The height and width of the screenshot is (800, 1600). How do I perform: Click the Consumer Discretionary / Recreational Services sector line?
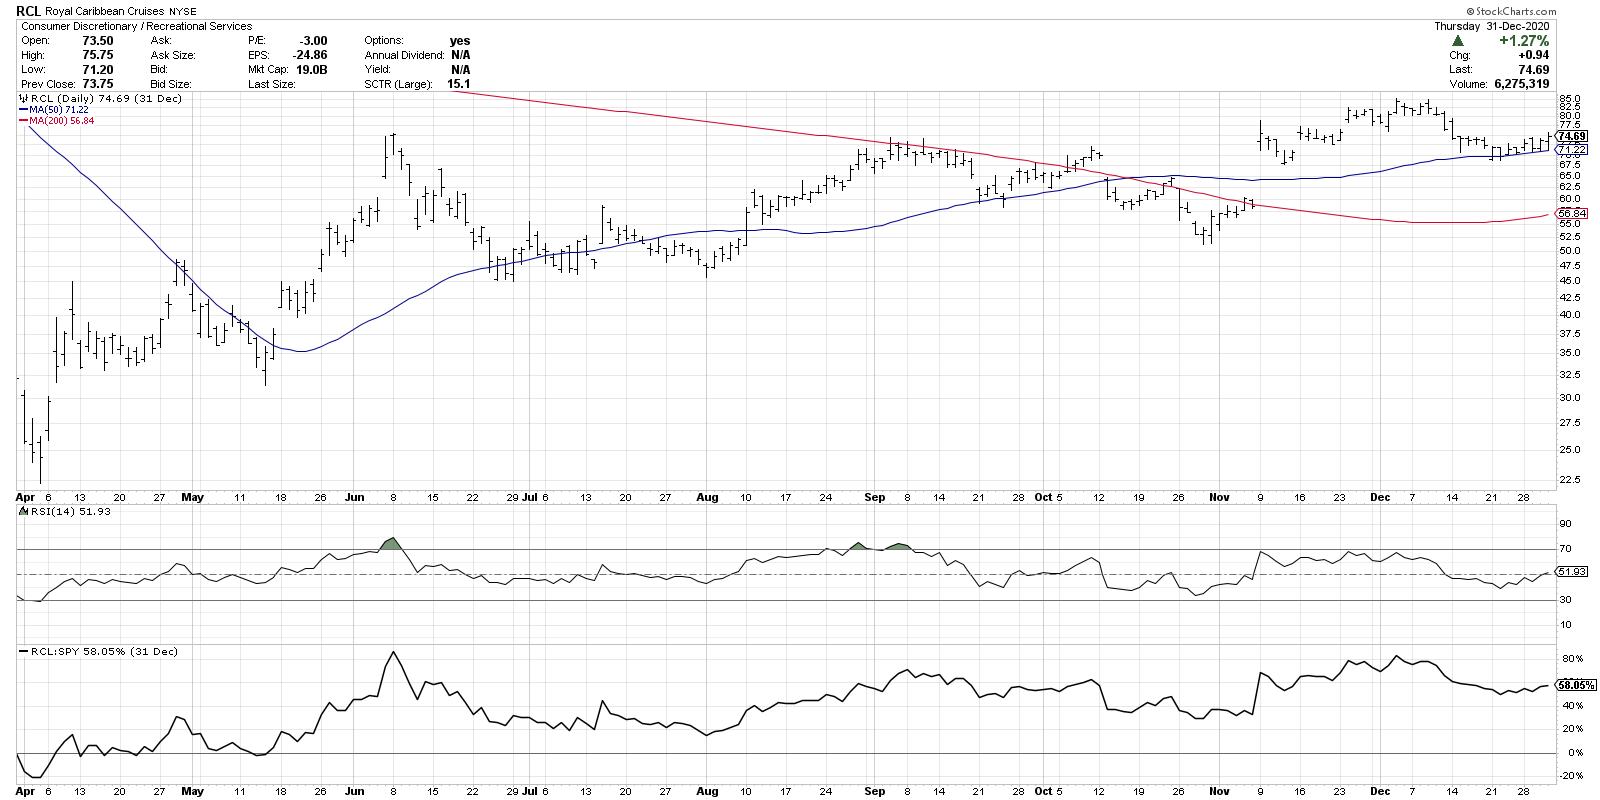pos(135,26)
